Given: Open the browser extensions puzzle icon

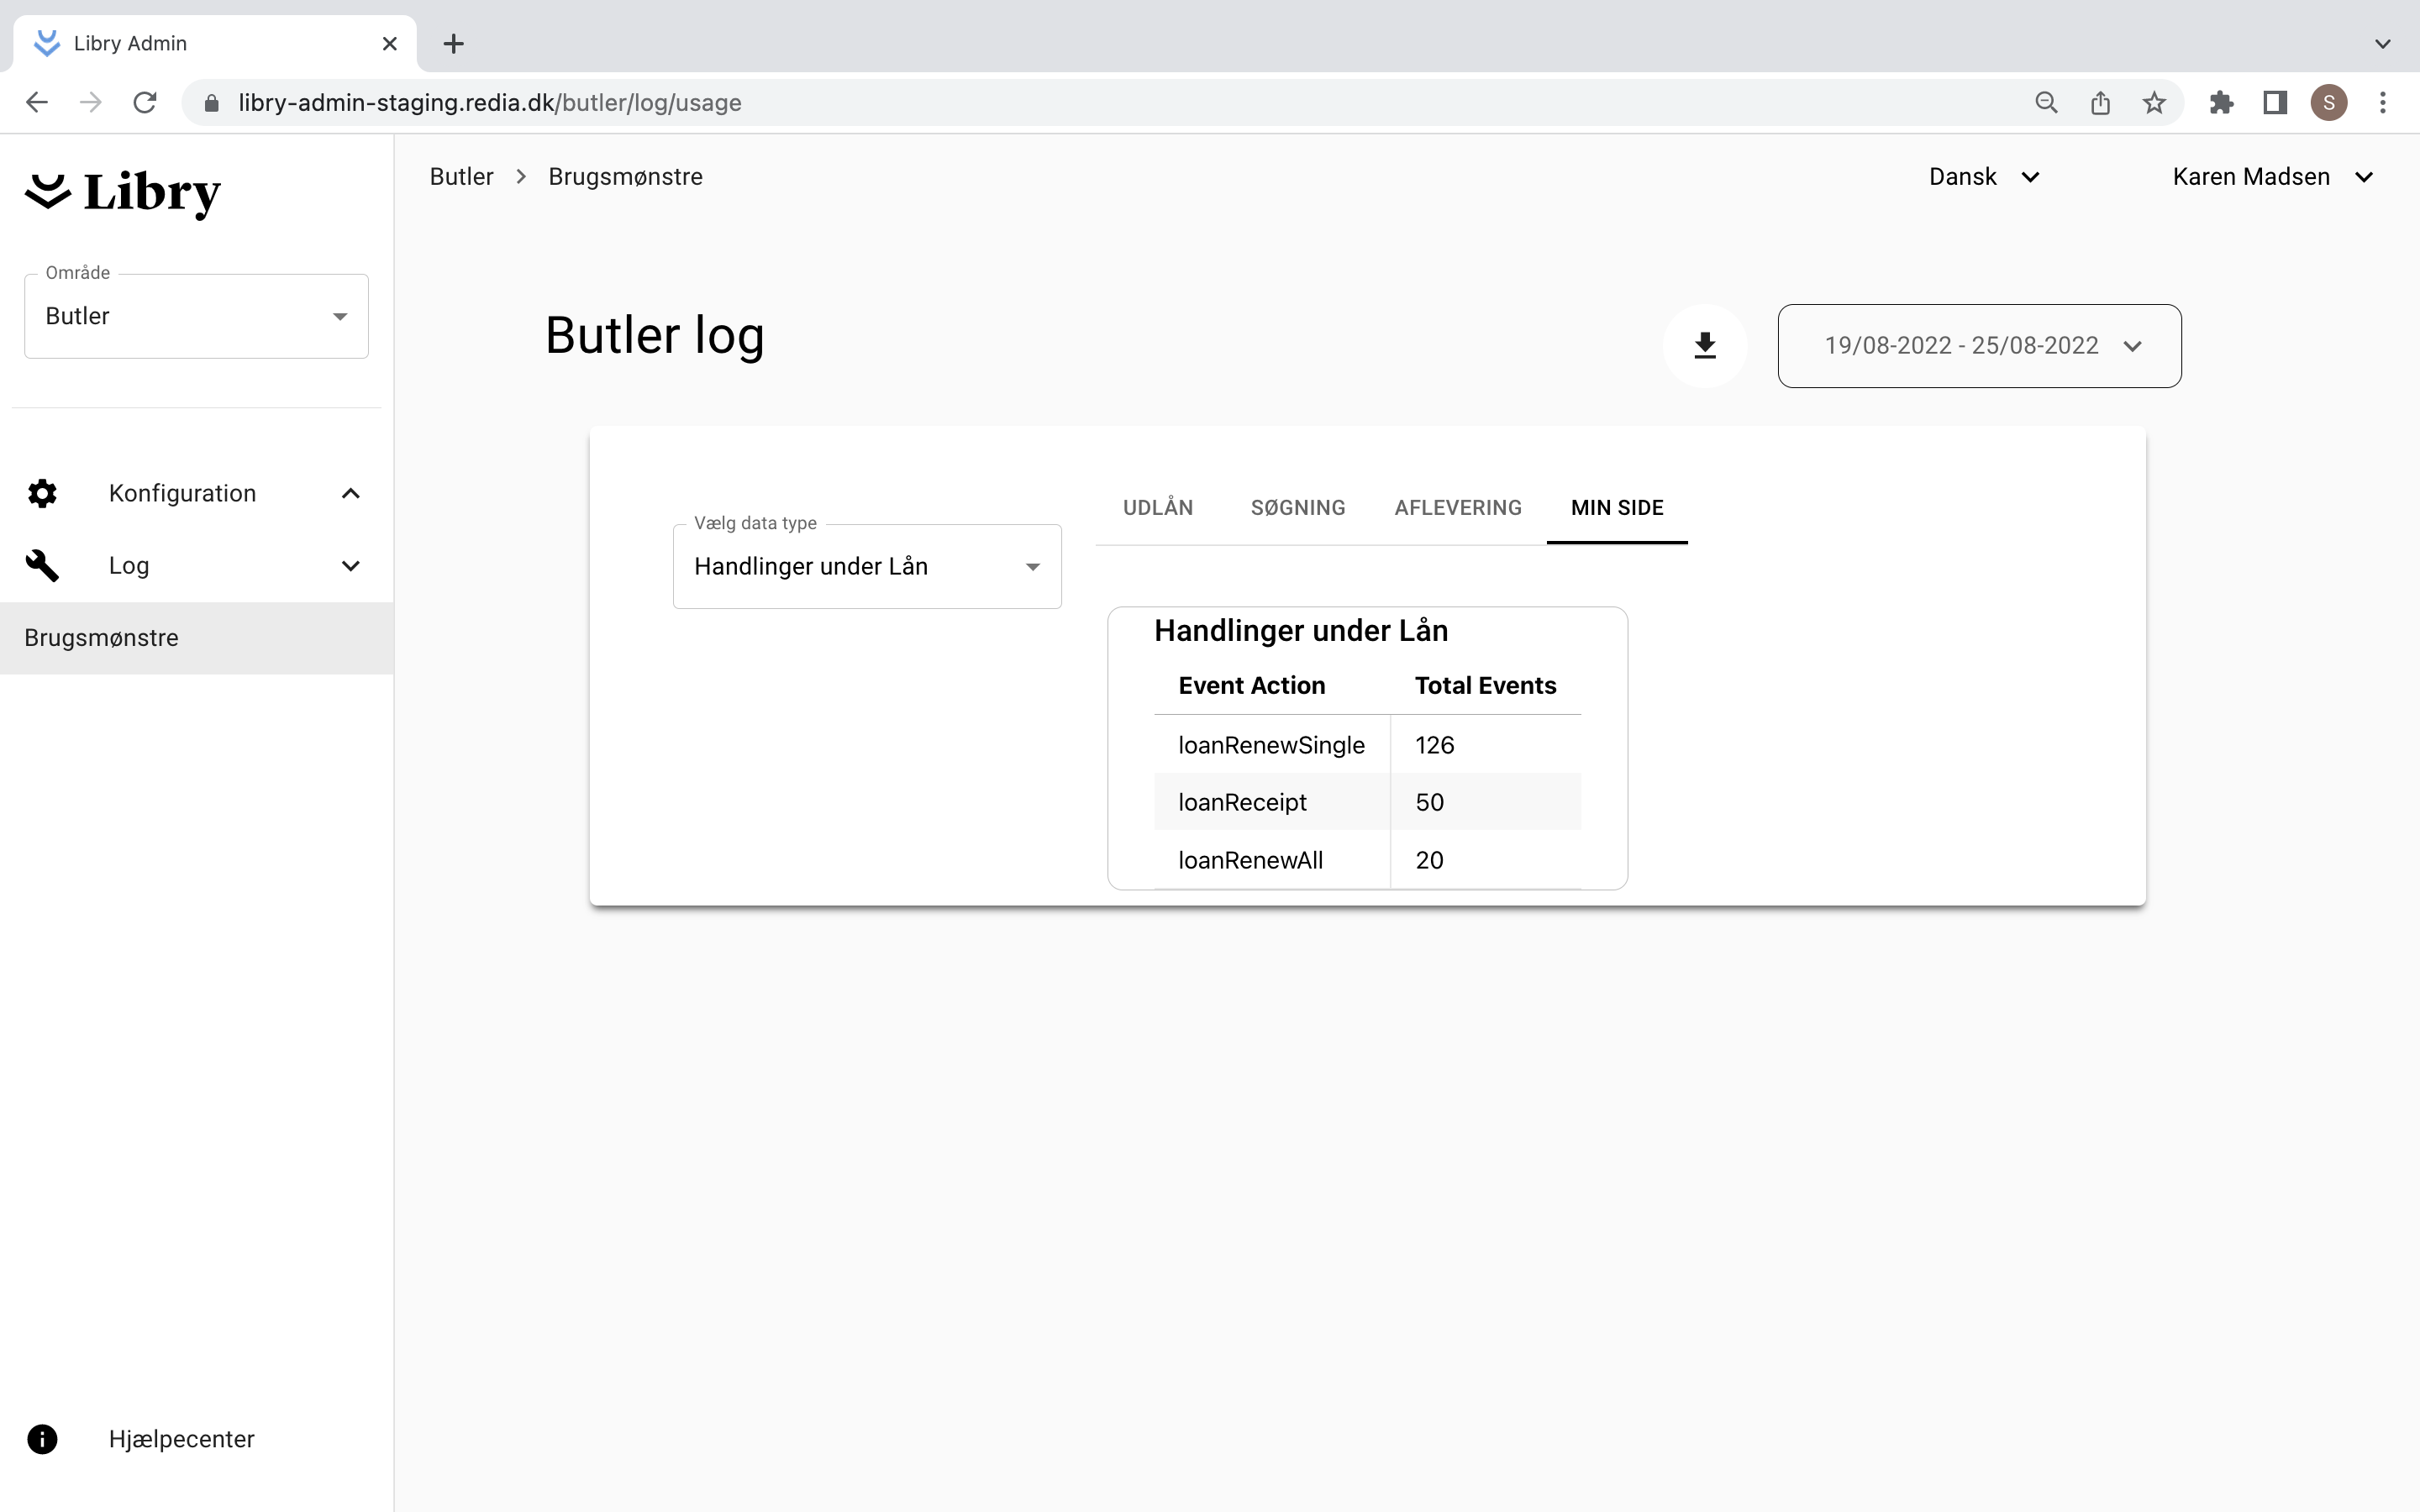Looking at the screenshot, I should click(2221, 103).
